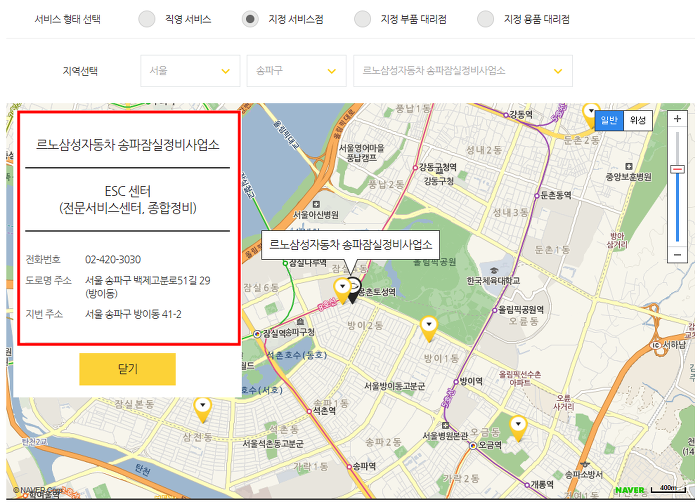
Task: Click the yellow marker near 몽촌토성역
Action: [x=342, y=291]
